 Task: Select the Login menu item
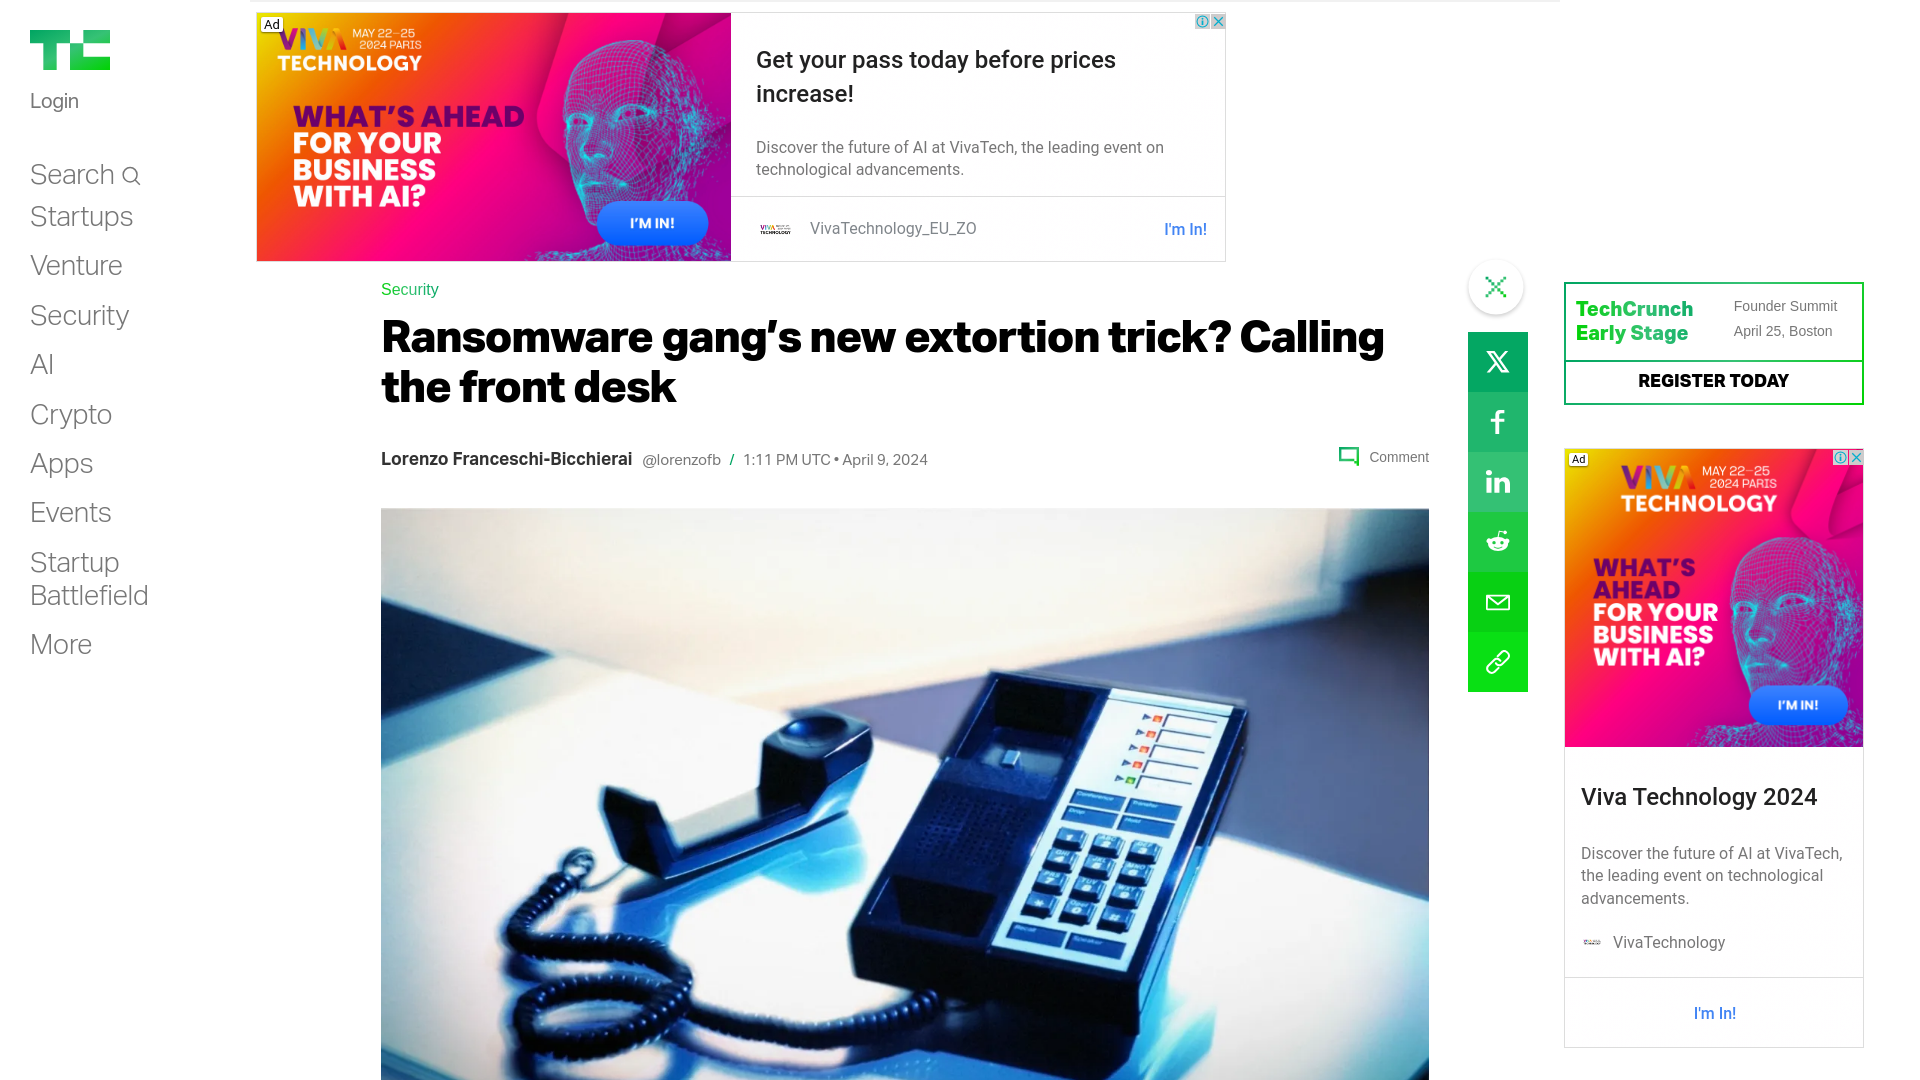[x=53, y=100]
